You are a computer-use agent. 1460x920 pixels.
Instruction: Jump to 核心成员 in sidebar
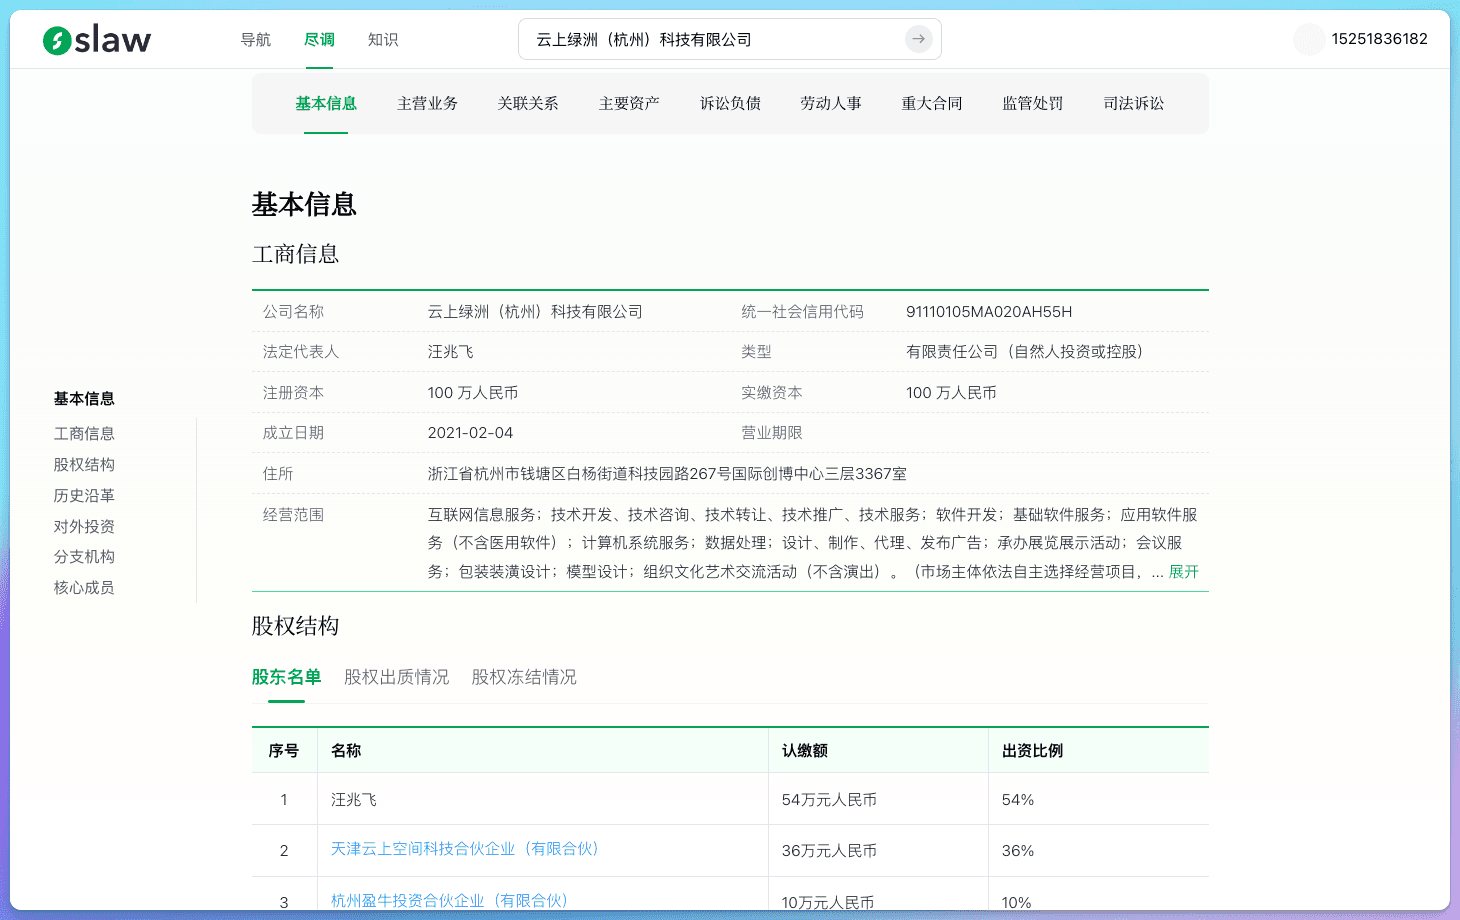(84, 587)
